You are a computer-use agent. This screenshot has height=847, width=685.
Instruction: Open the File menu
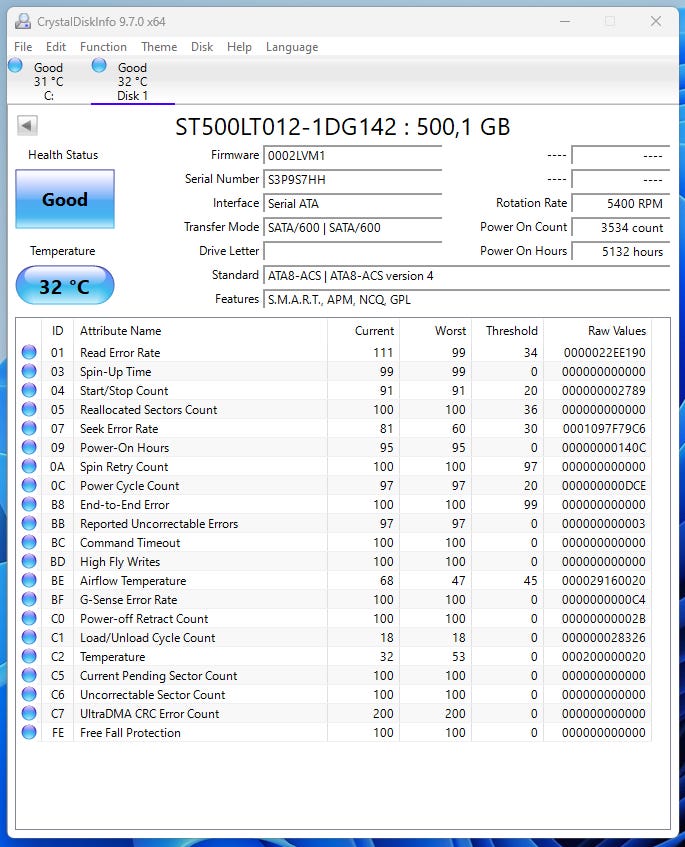[23, 47]
